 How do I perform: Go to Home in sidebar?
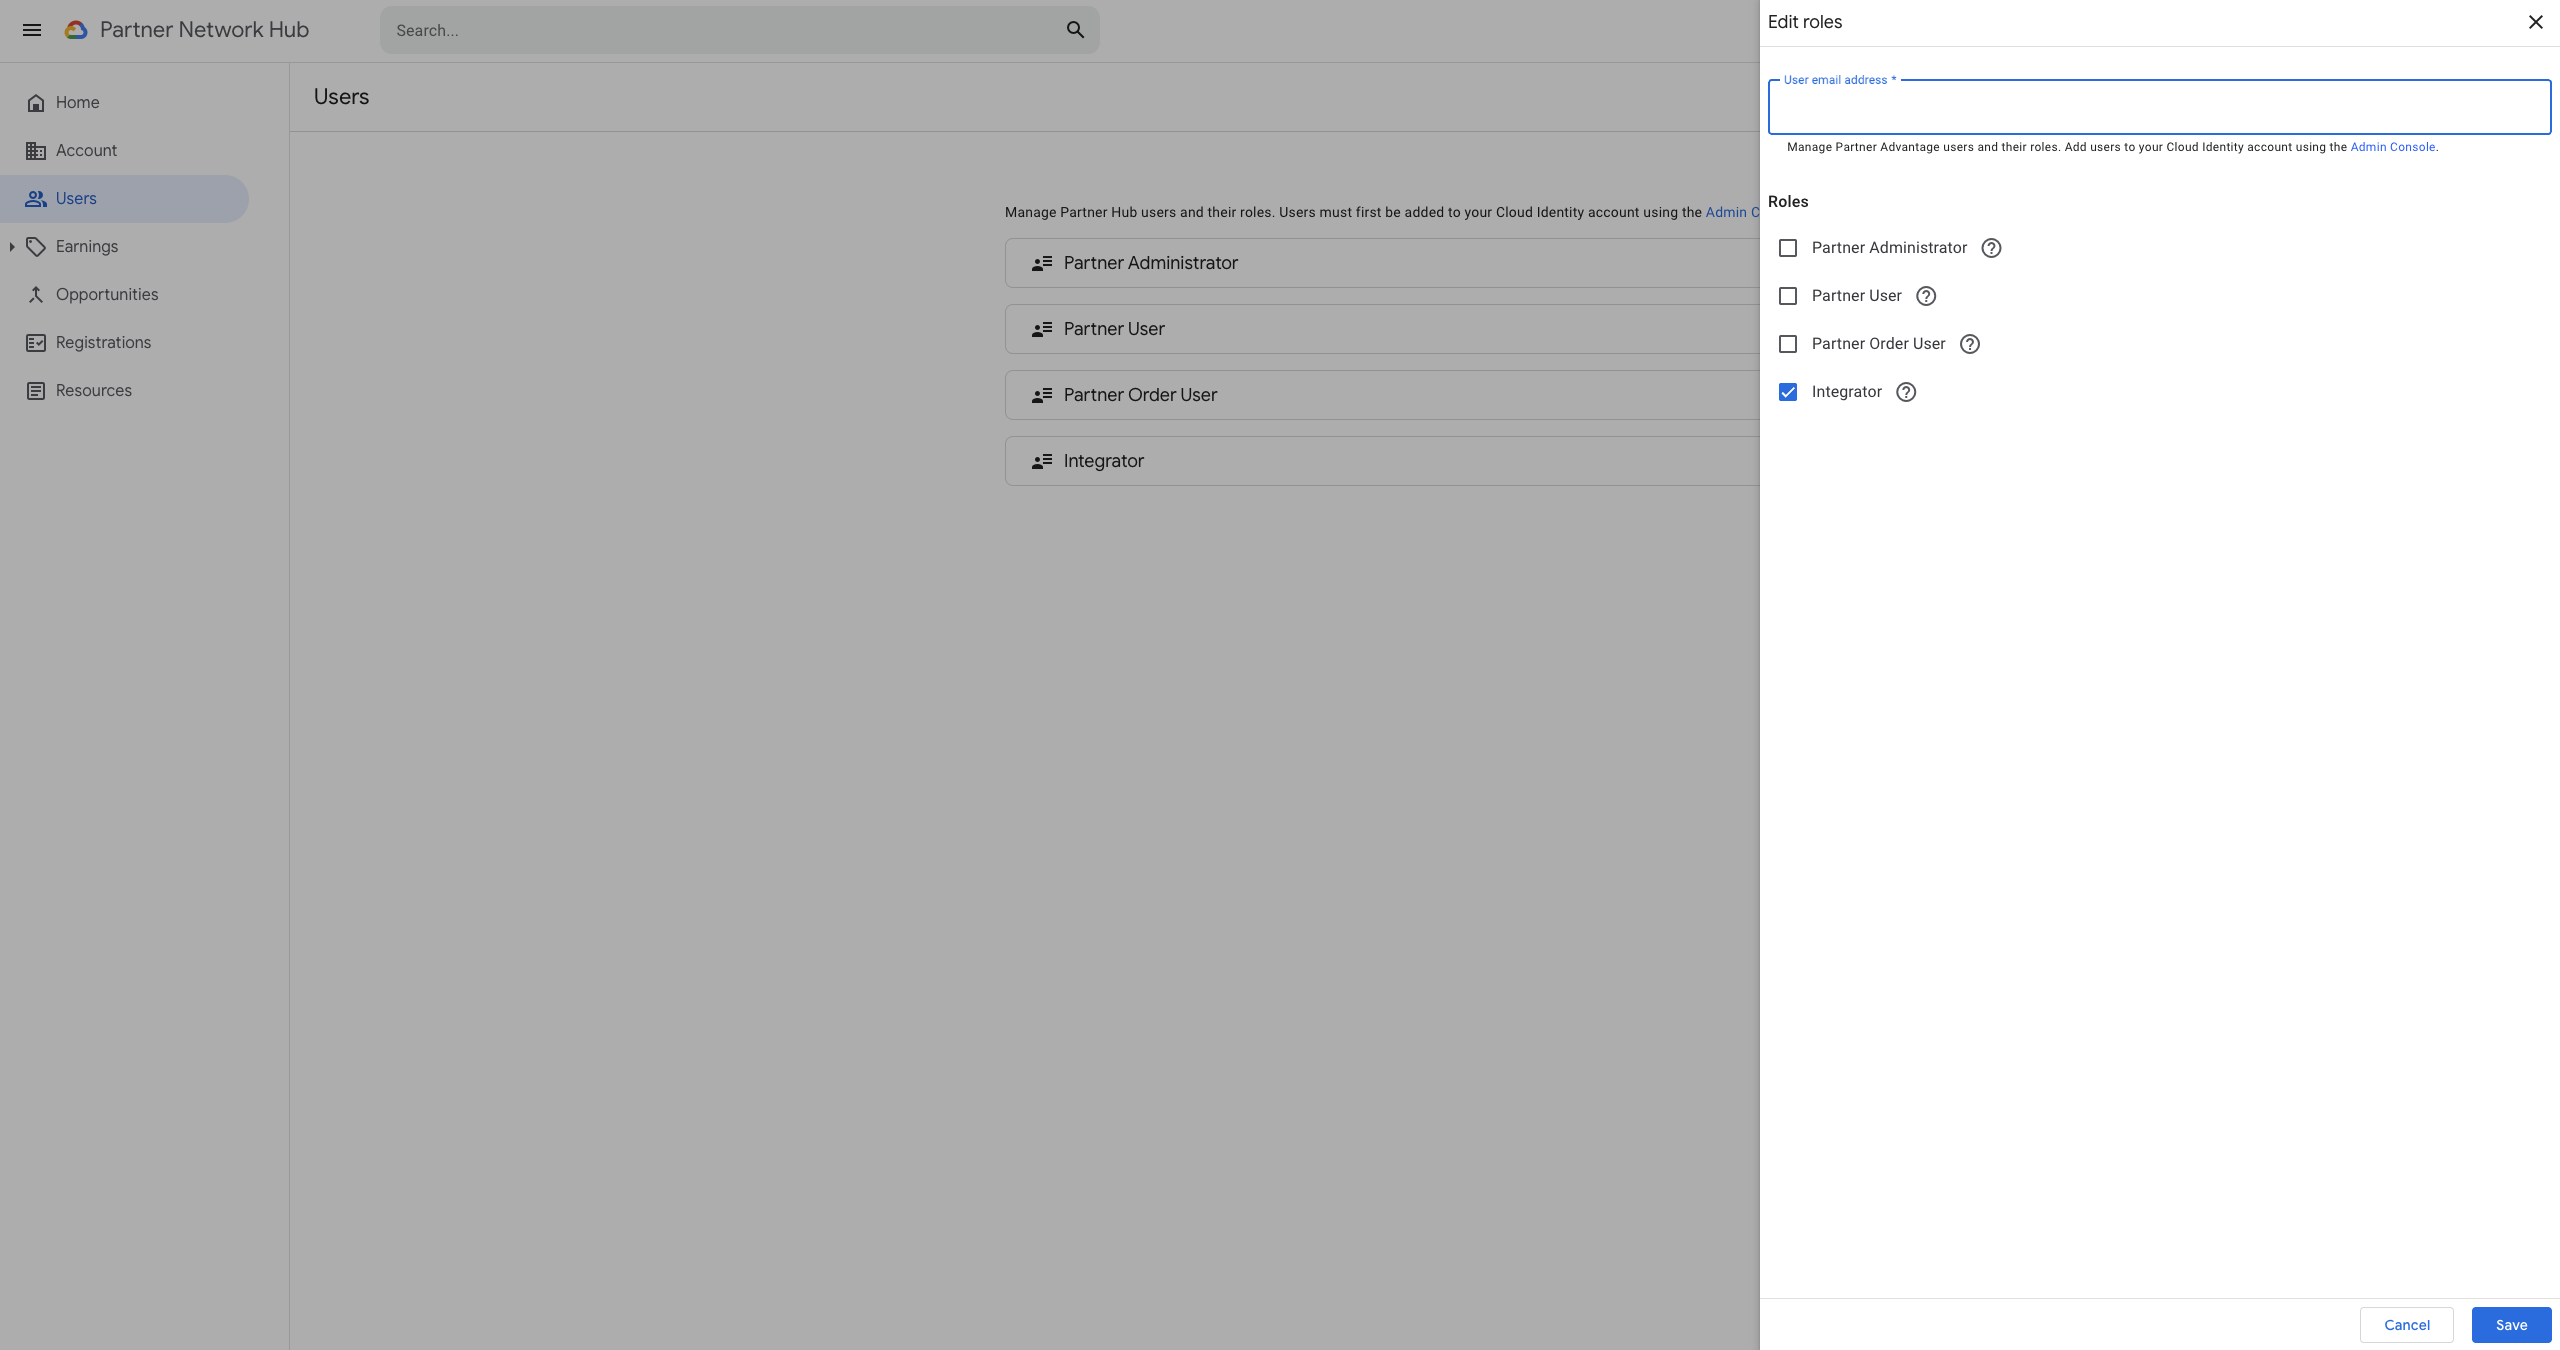[x=124, y=103]
